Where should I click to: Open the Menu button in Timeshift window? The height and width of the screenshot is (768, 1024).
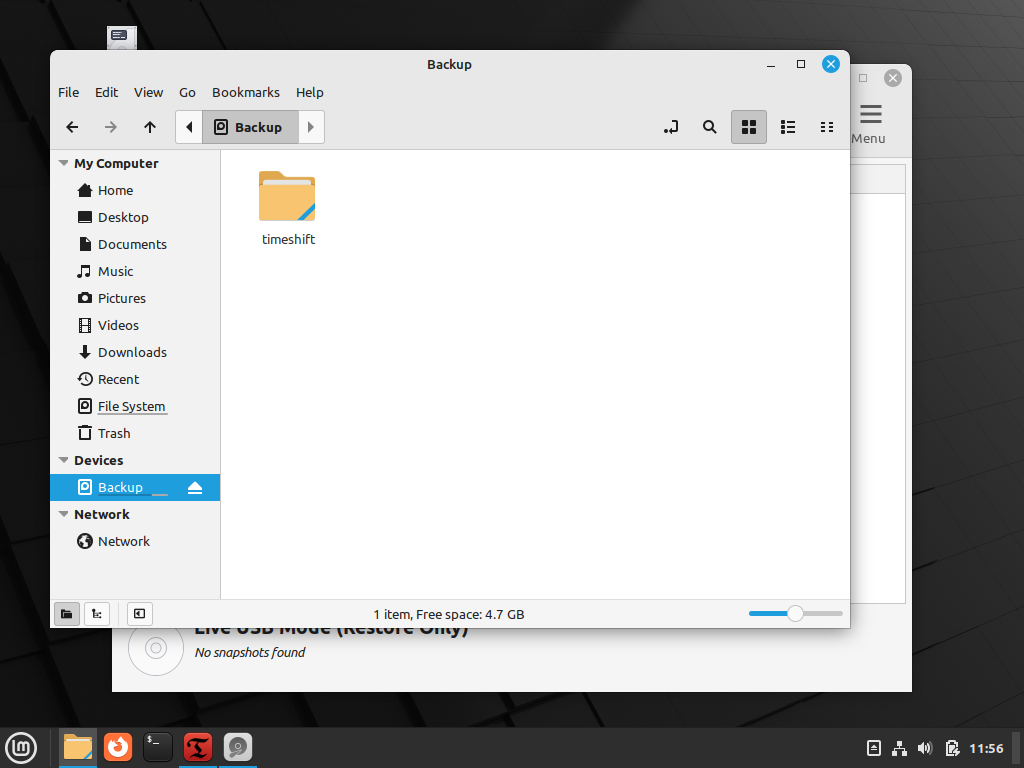[869, 124]
